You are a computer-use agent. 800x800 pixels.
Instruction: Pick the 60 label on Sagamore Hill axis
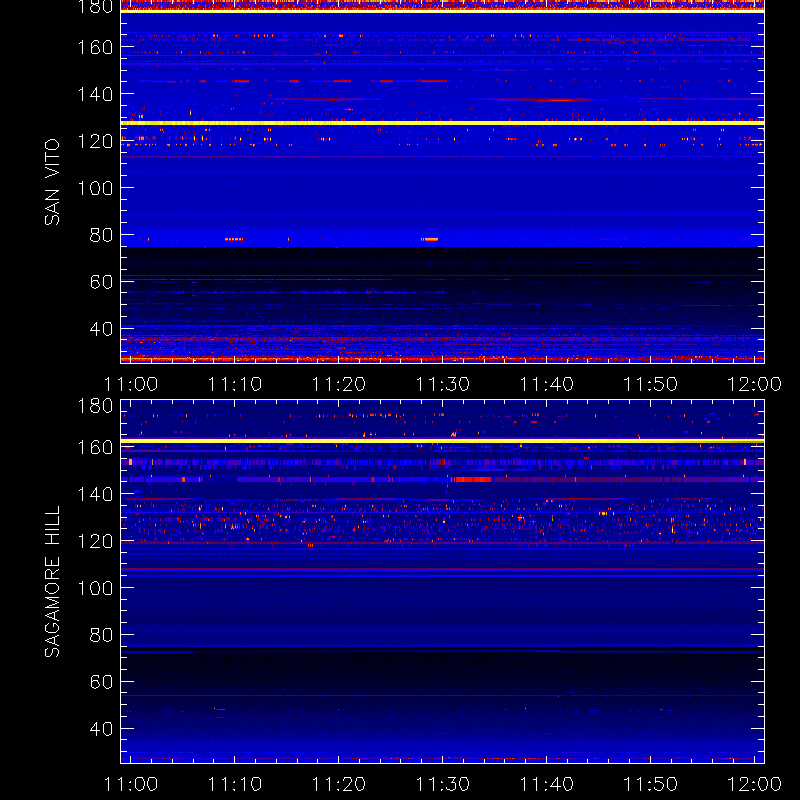pos(101,682)
